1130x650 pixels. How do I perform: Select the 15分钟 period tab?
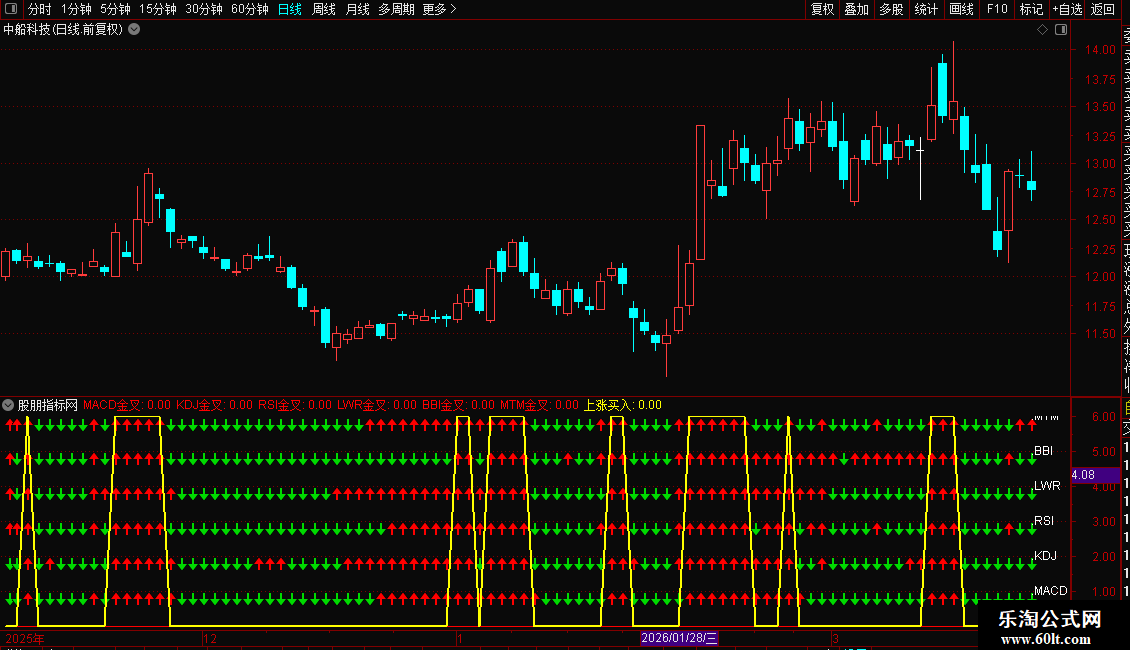point(158,9)
